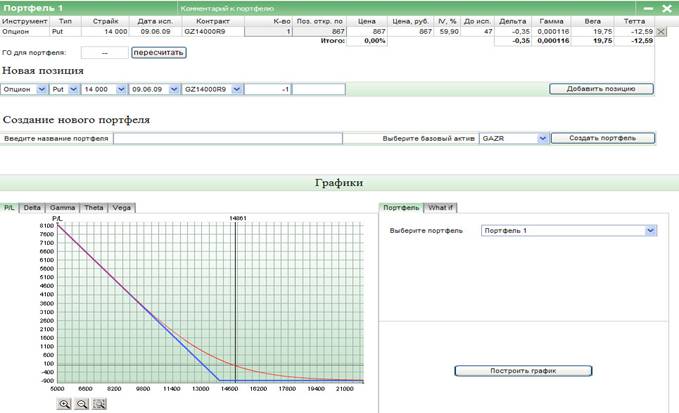Screen dimensions: 679x413
Task: Click the new position quantity field
Action: click(268, 89)
